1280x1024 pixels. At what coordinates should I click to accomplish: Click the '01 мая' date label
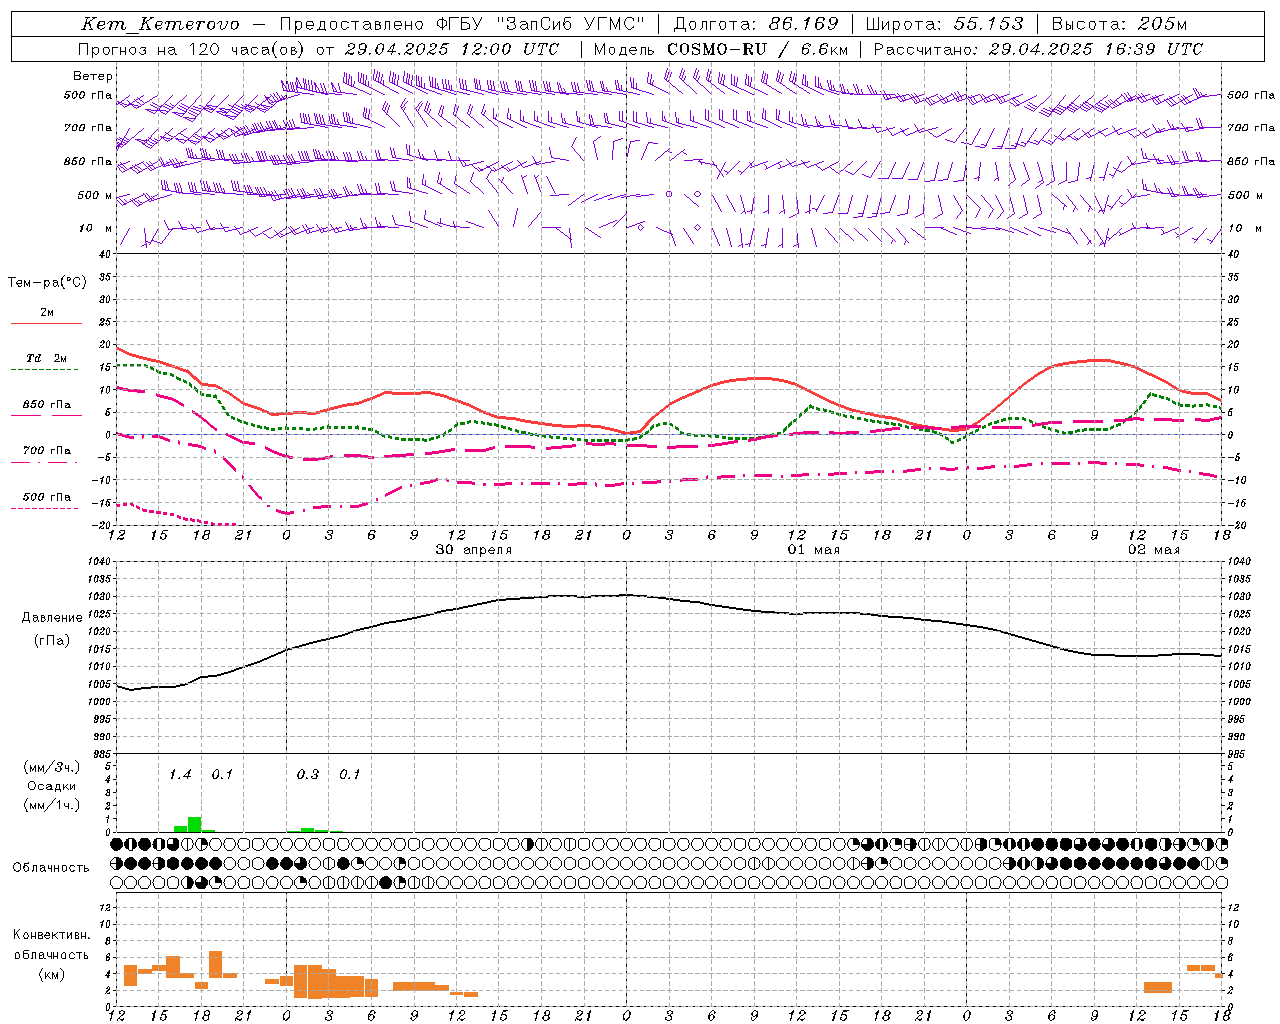(813, 550)
